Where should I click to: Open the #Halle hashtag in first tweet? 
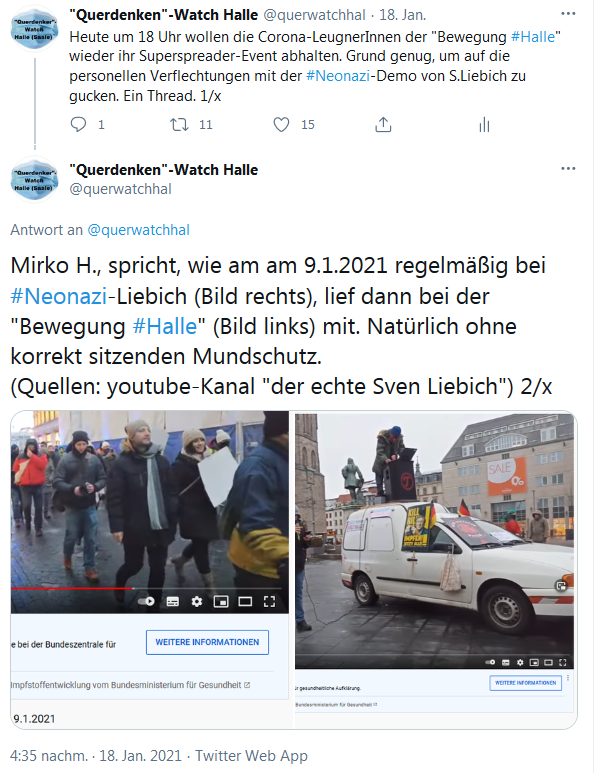pos(533,37)
